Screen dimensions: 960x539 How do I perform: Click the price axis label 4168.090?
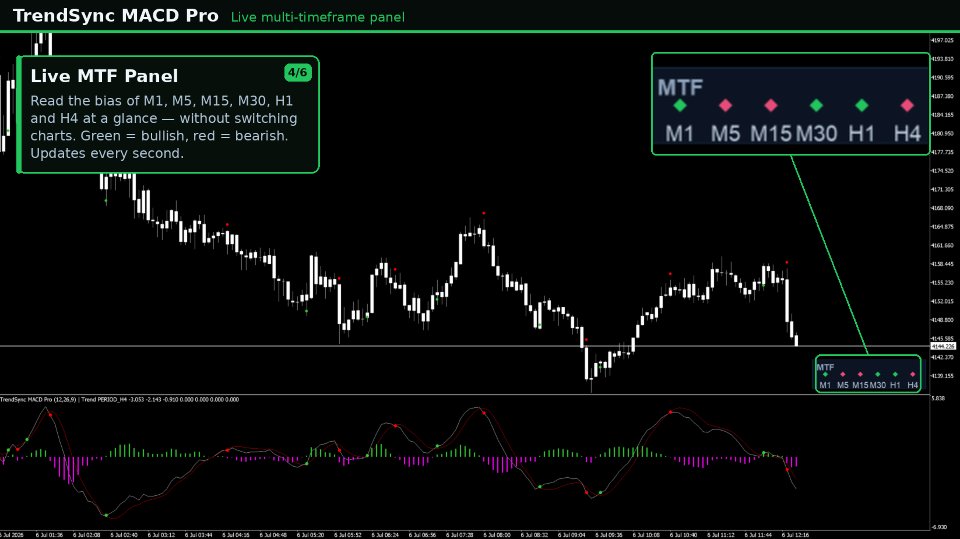click(942, 208)
